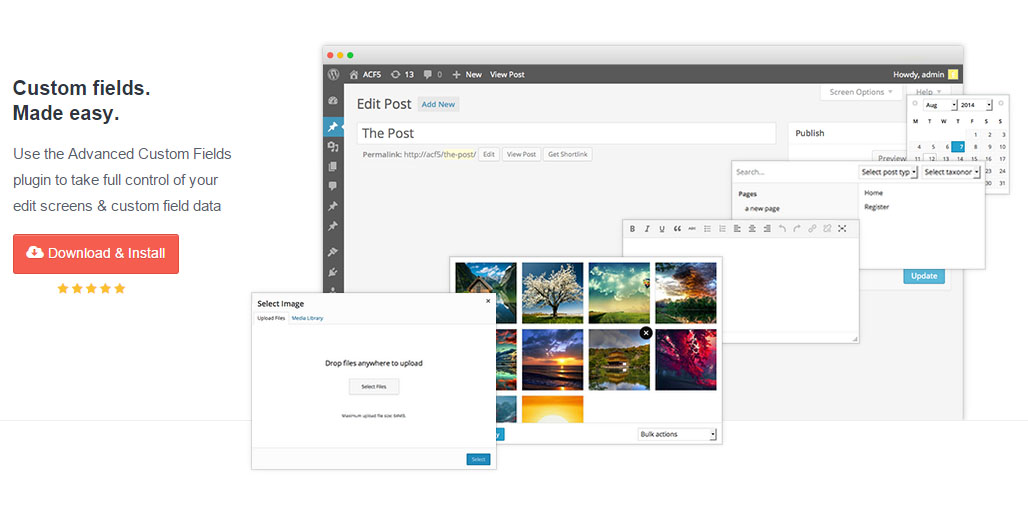The height and width of the screenshot is (522, 1028).
Task: Open the 13 pending updates indicator
Action: point(403,74)
